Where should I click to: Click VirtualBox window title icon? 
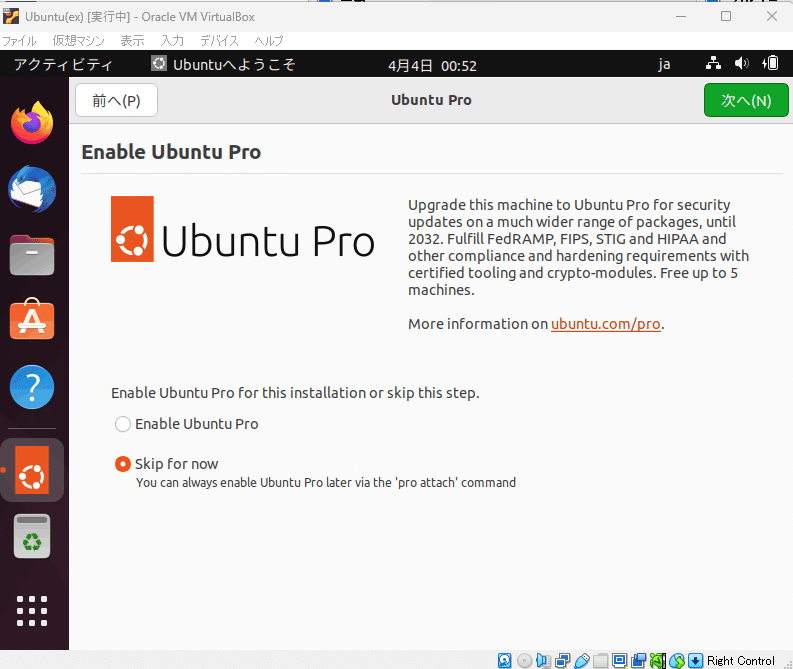coord(11,16)
